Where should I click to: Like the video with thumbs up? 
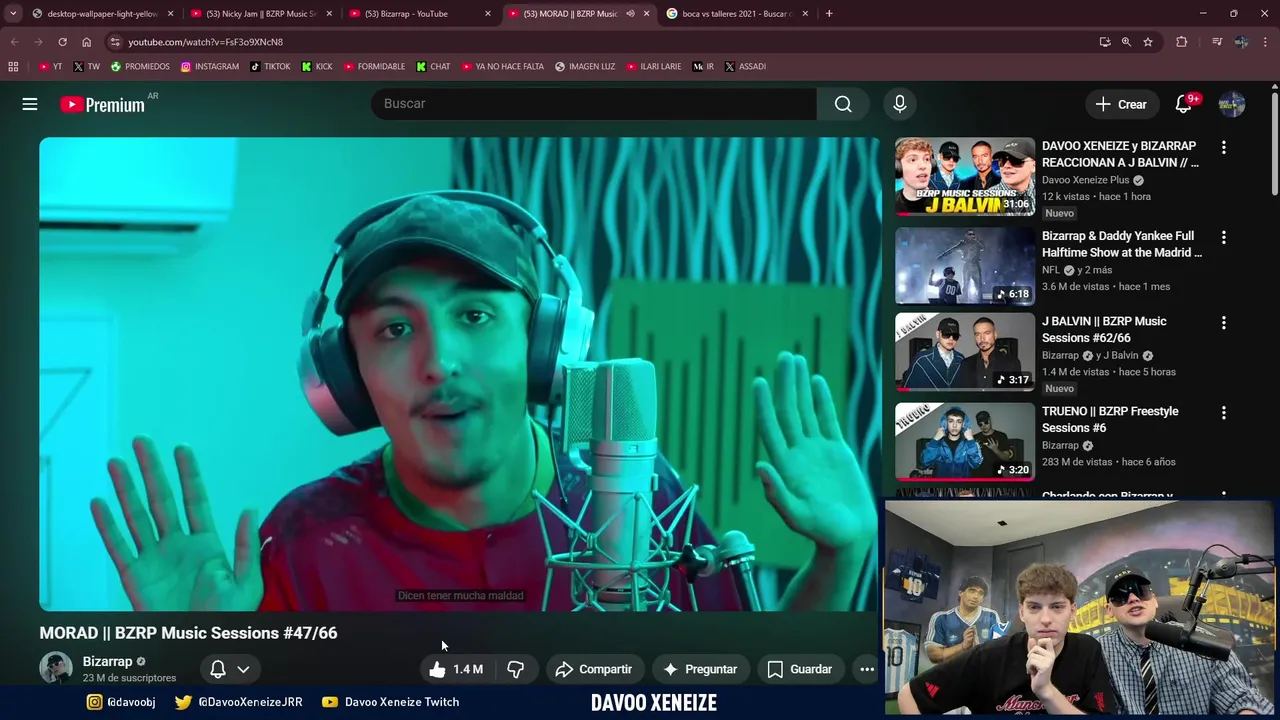[x=455, y=669]
